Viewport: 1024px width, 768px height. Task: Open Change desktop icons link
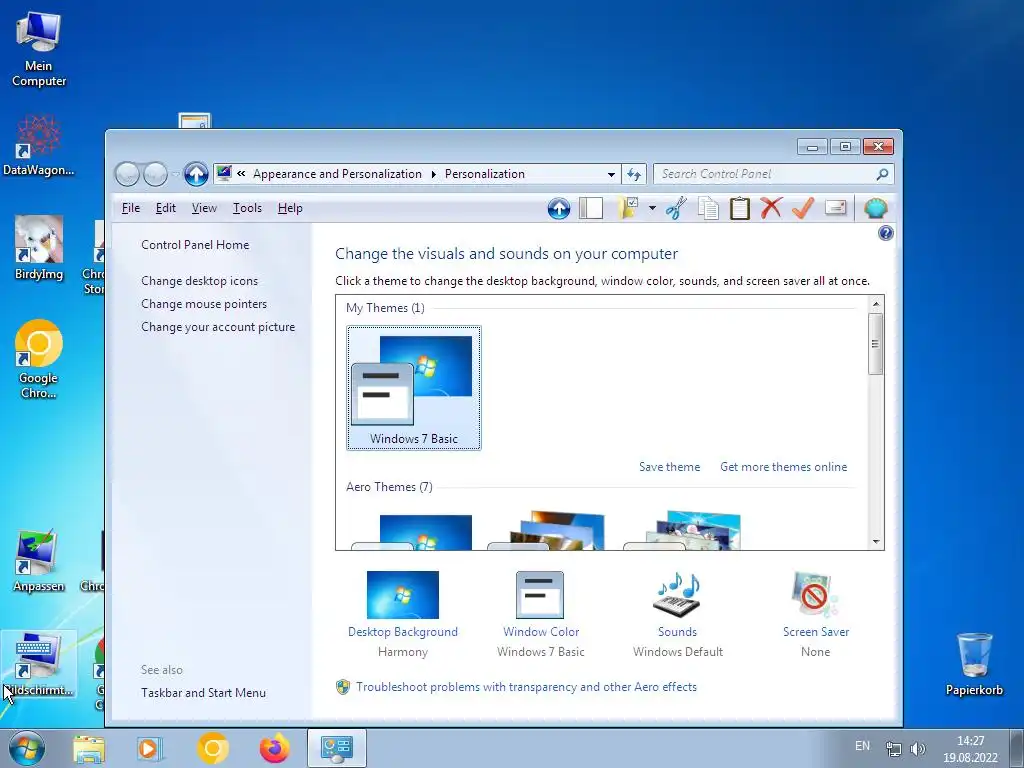click(199, 281)
